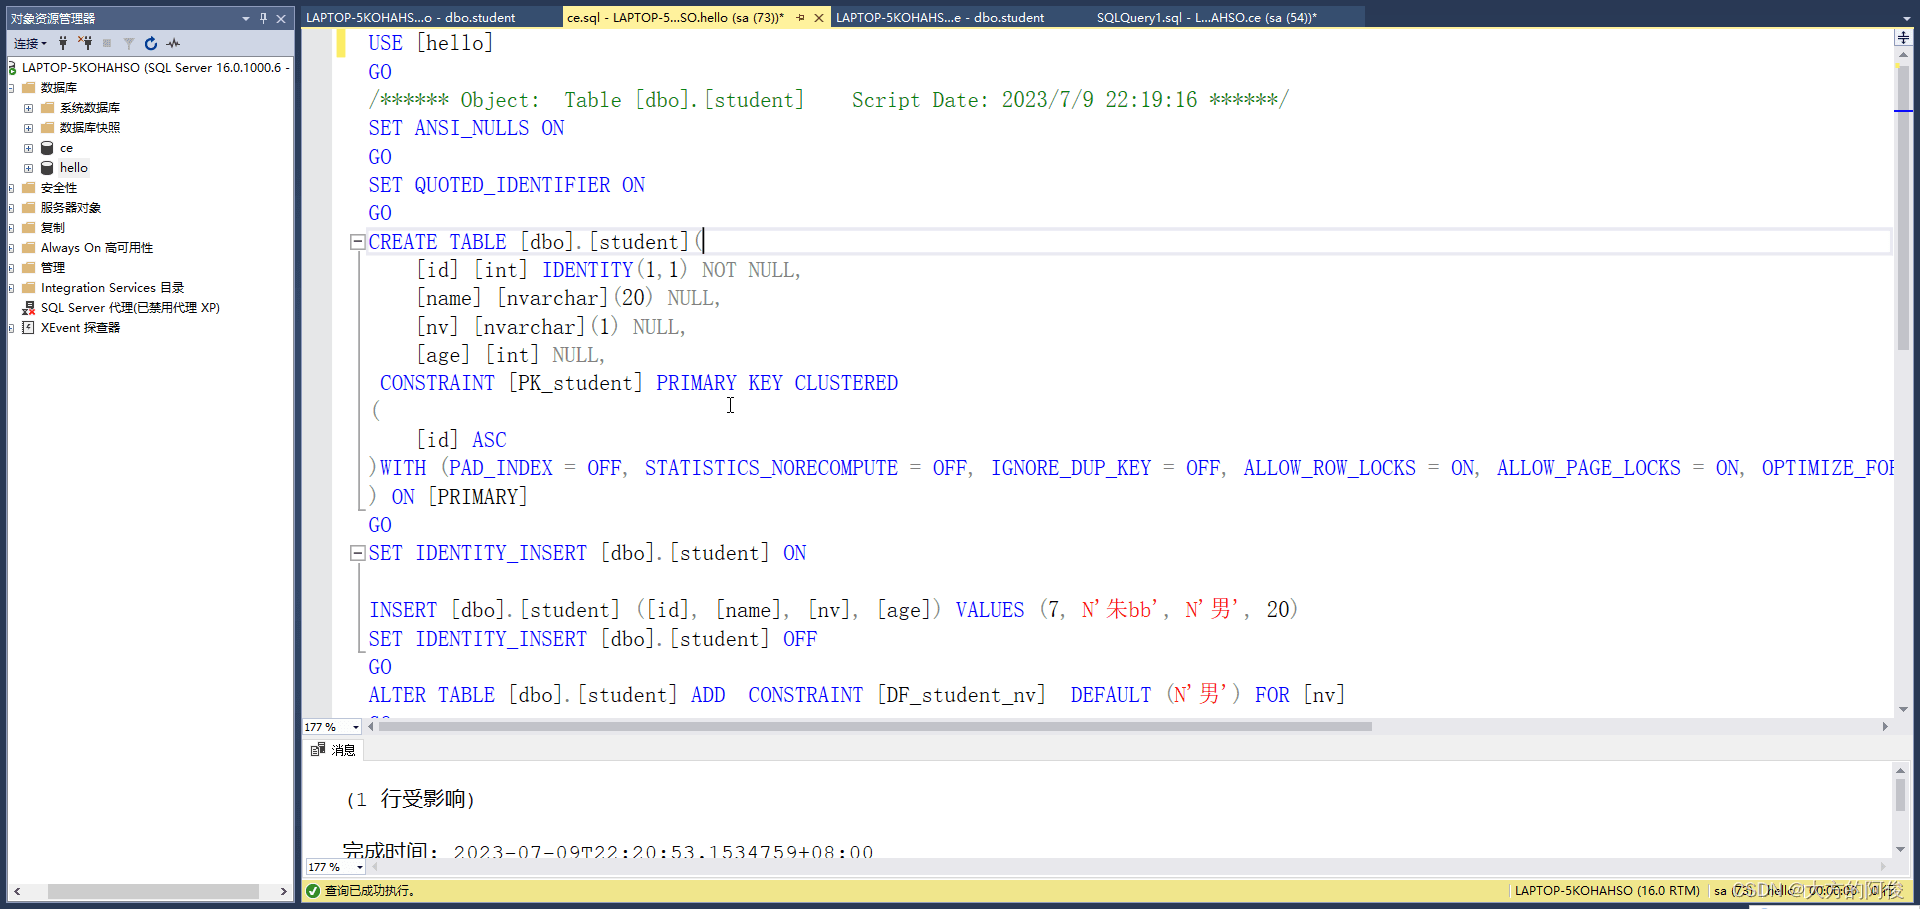The height and width of the screenshot is (909, 1920).
Task: Expand the ce database node
Action: pos(28,148)
